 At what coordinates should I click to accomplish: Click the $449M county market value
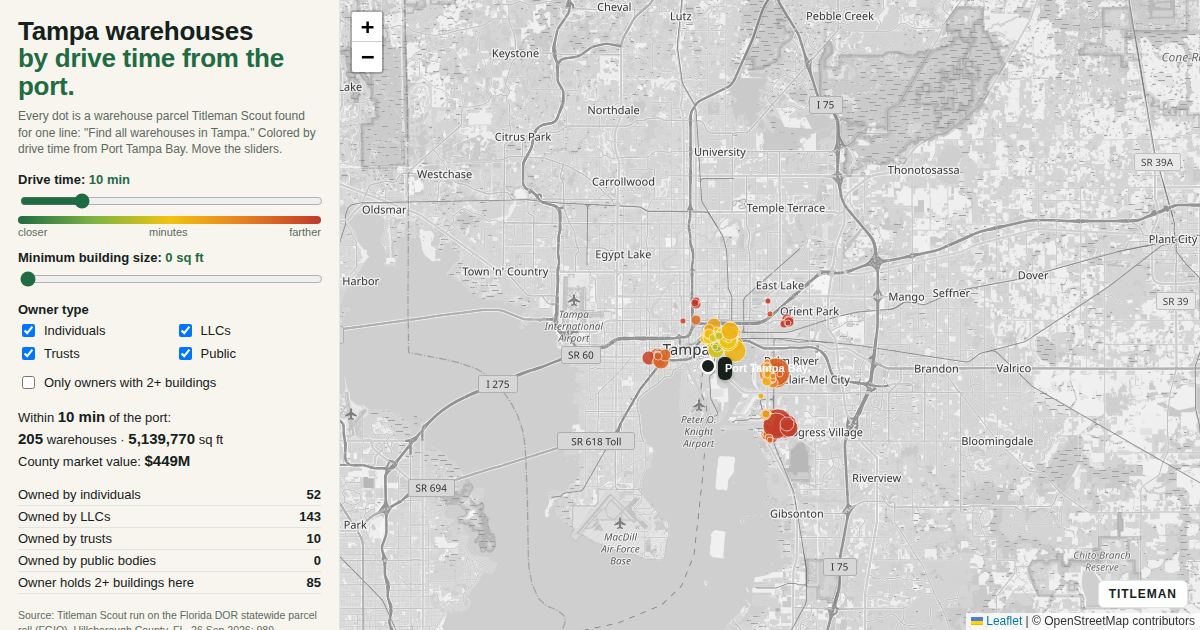[x=167, y=461]
